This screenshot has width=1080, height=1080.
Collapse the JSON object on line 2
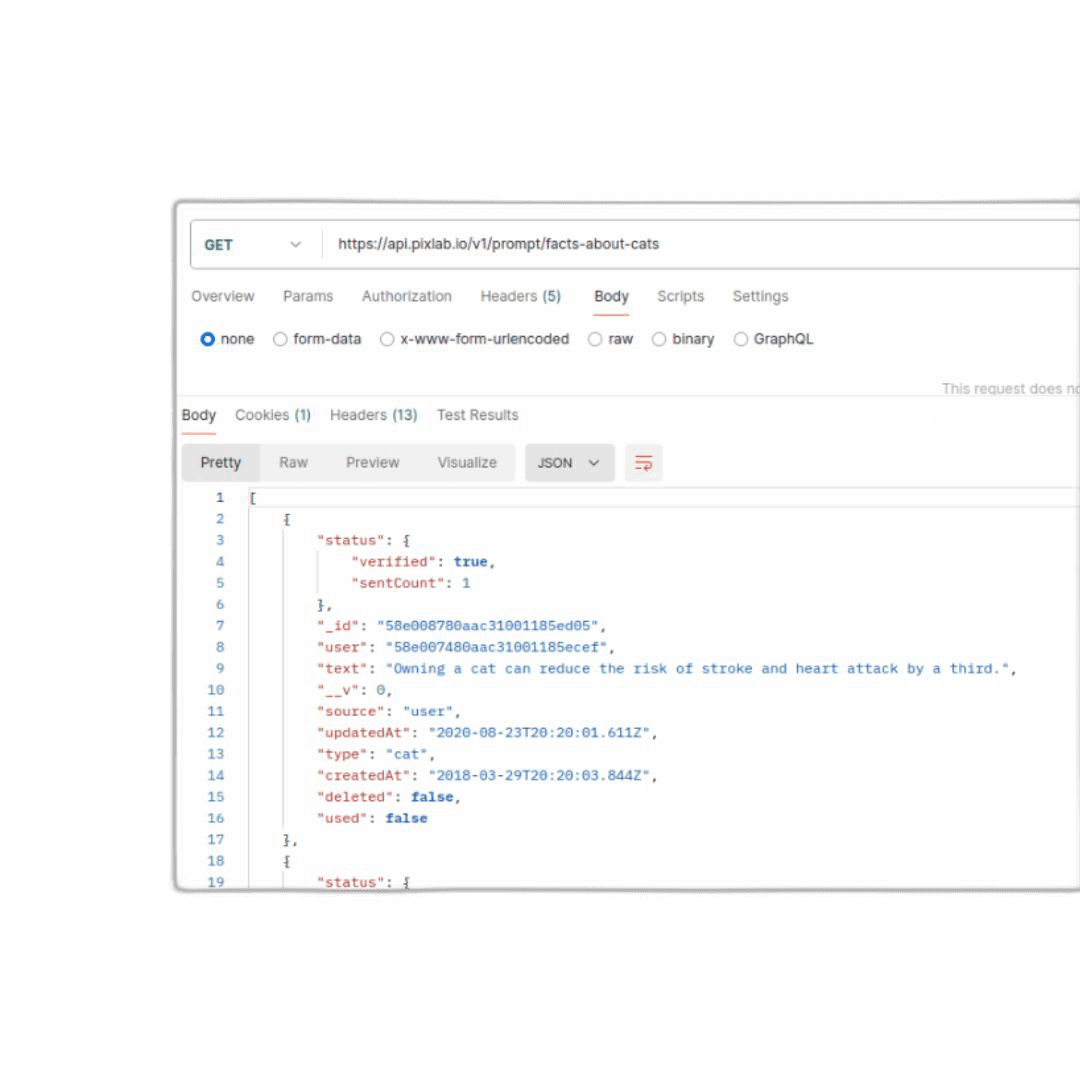(x=287, y=519)
